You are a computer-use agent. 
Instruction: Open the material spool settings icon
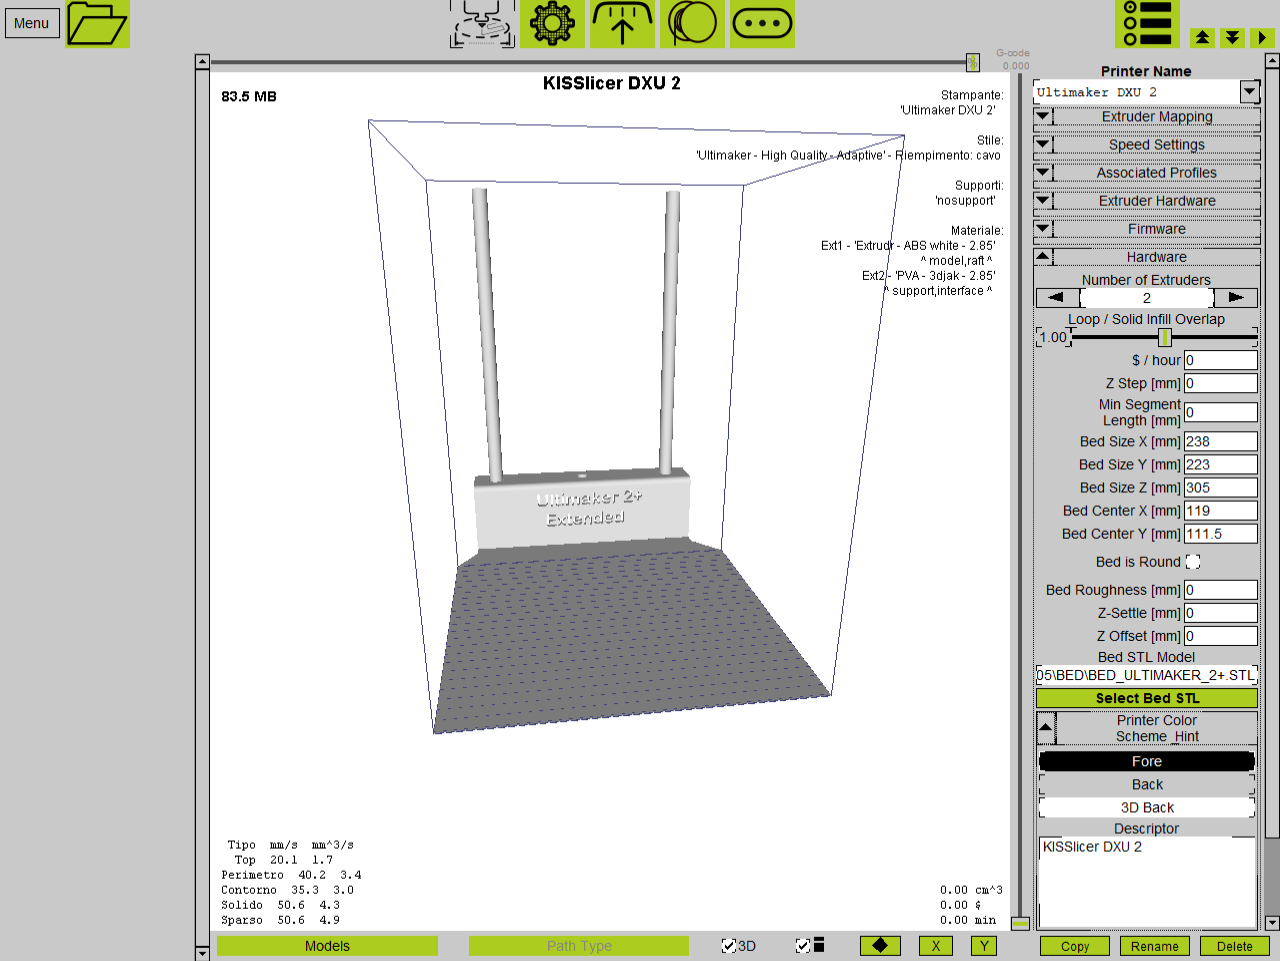pos(692,24)
